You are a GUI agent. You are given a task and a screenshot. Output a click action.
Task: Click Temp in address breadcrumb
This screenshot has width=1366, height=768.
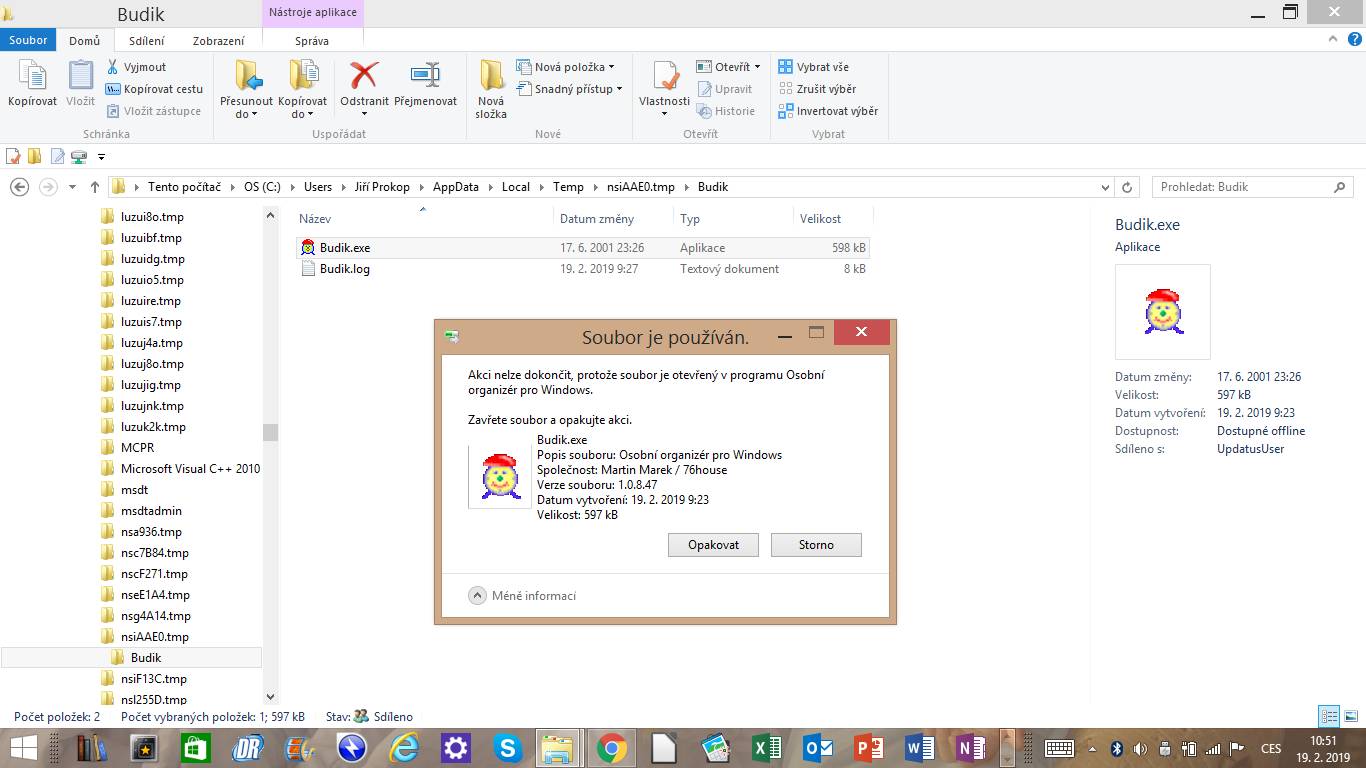tap(568, 187)
